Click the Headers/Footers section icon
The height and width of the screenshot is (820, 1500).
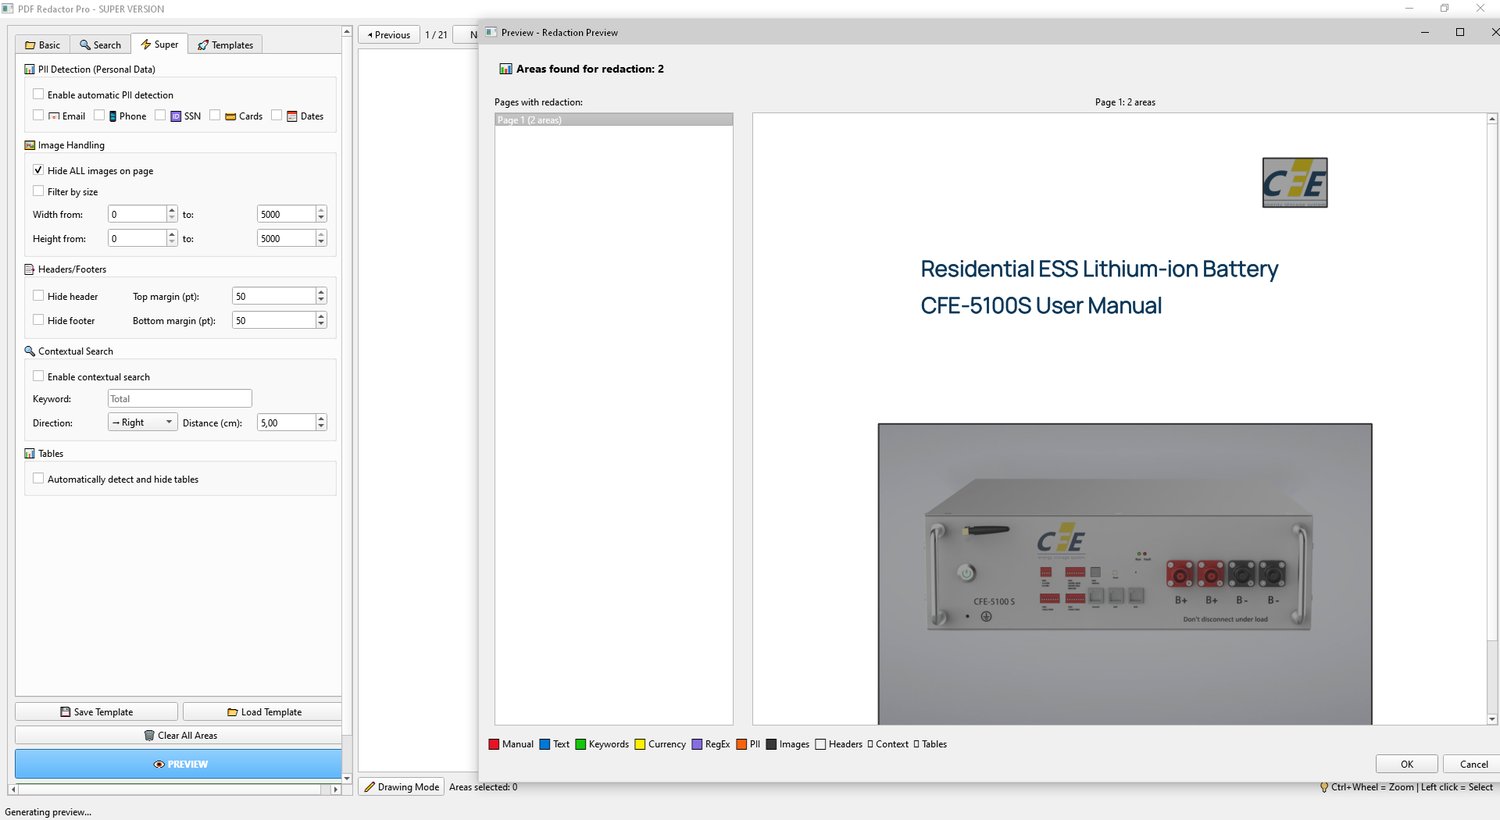click(29, 269)
